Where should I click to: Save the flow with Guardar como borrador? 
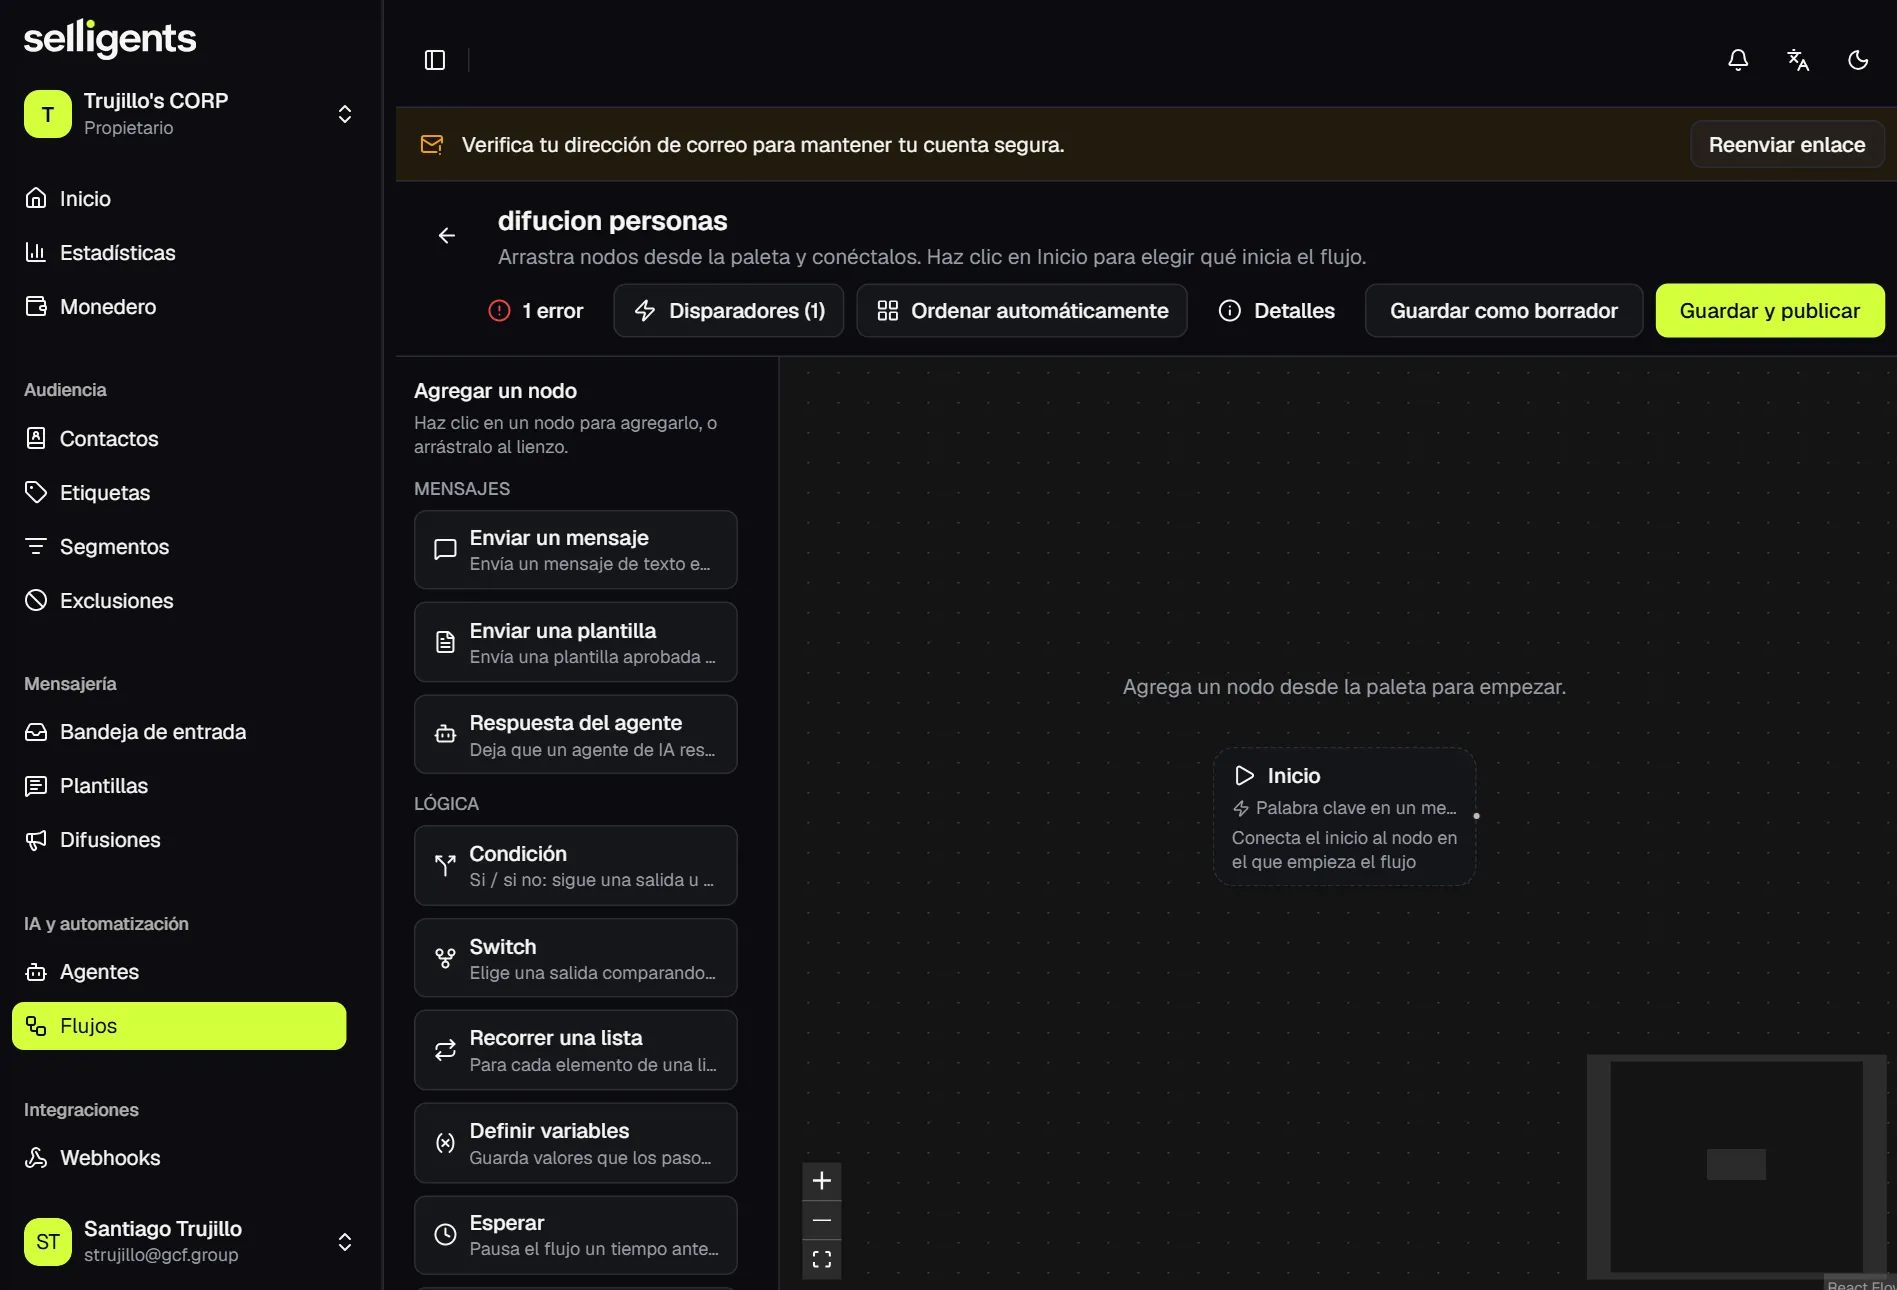pyautogui.click(x=1504, y=311)
